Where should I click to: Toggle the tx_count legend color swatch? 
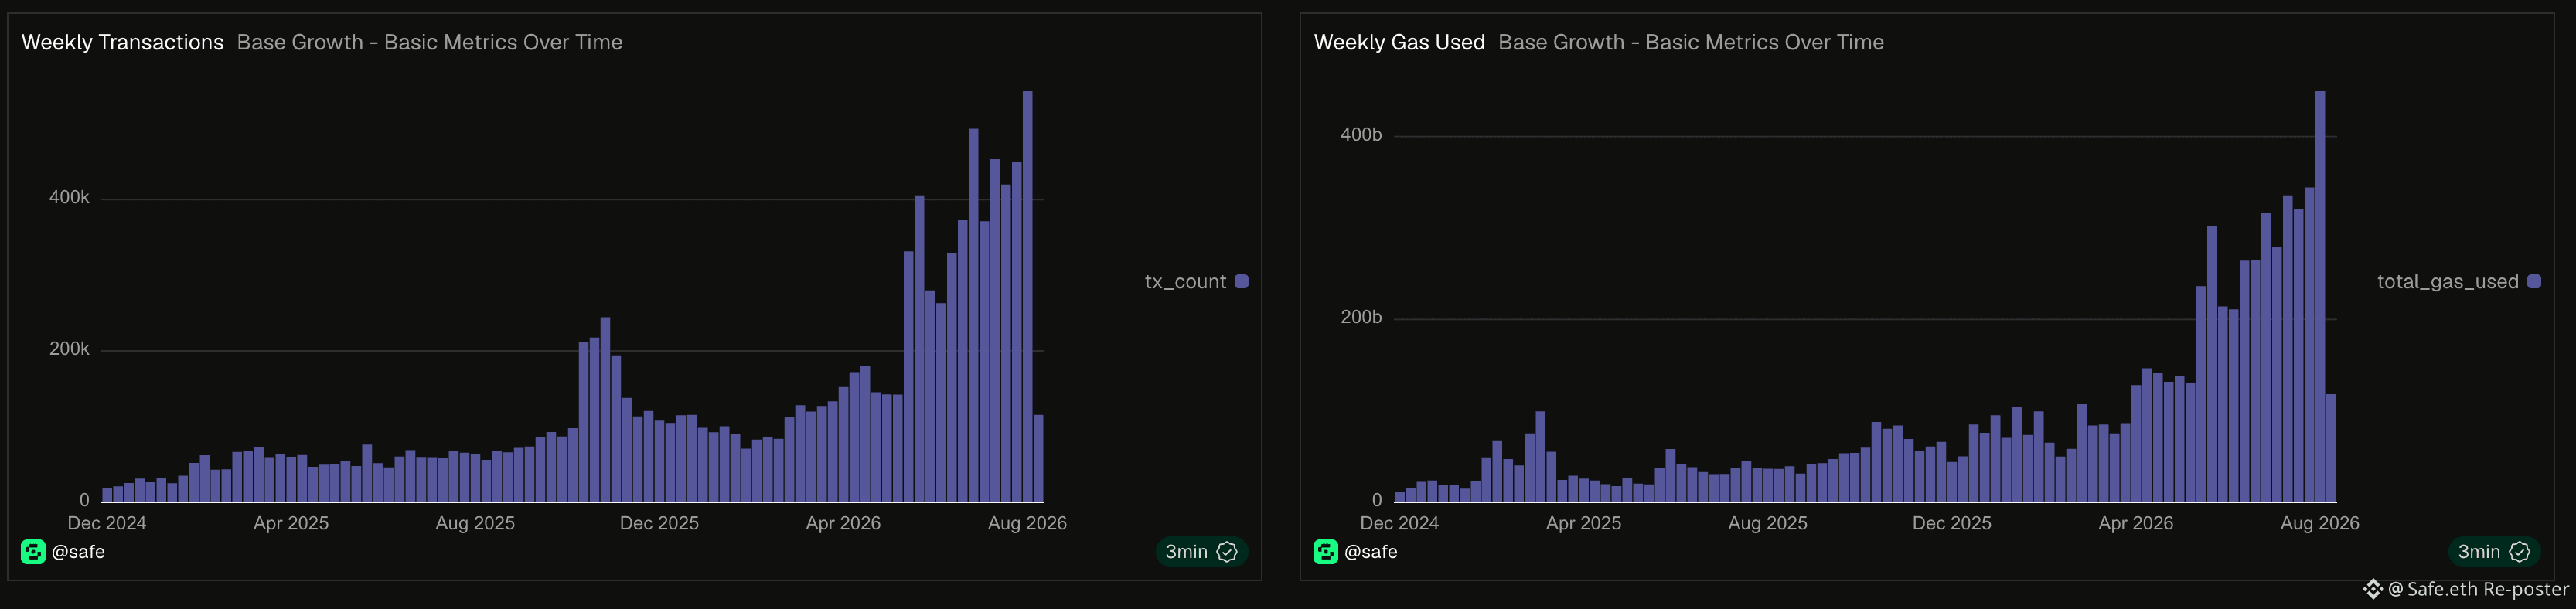pos(1242,282)
